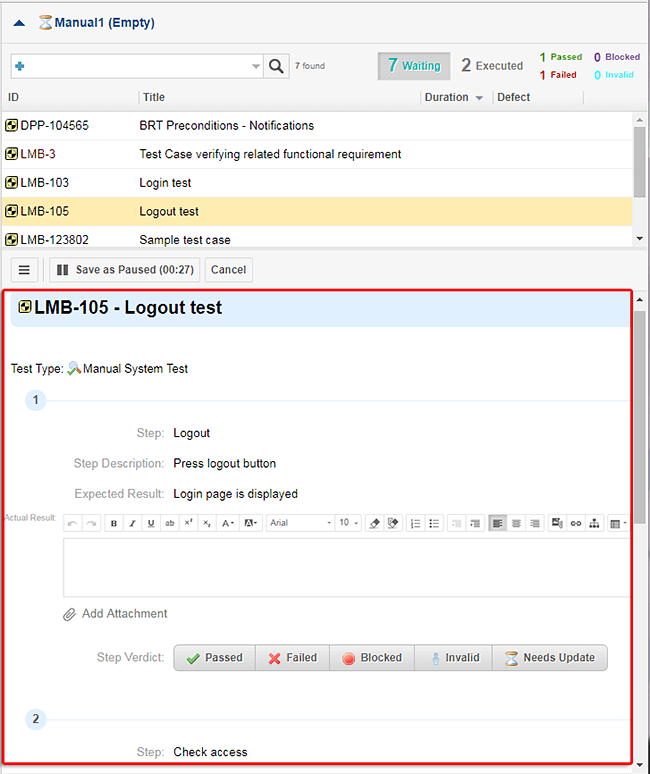Apply underline formatting in editor toolbar

pyautogui.click(x=150, y=523)
